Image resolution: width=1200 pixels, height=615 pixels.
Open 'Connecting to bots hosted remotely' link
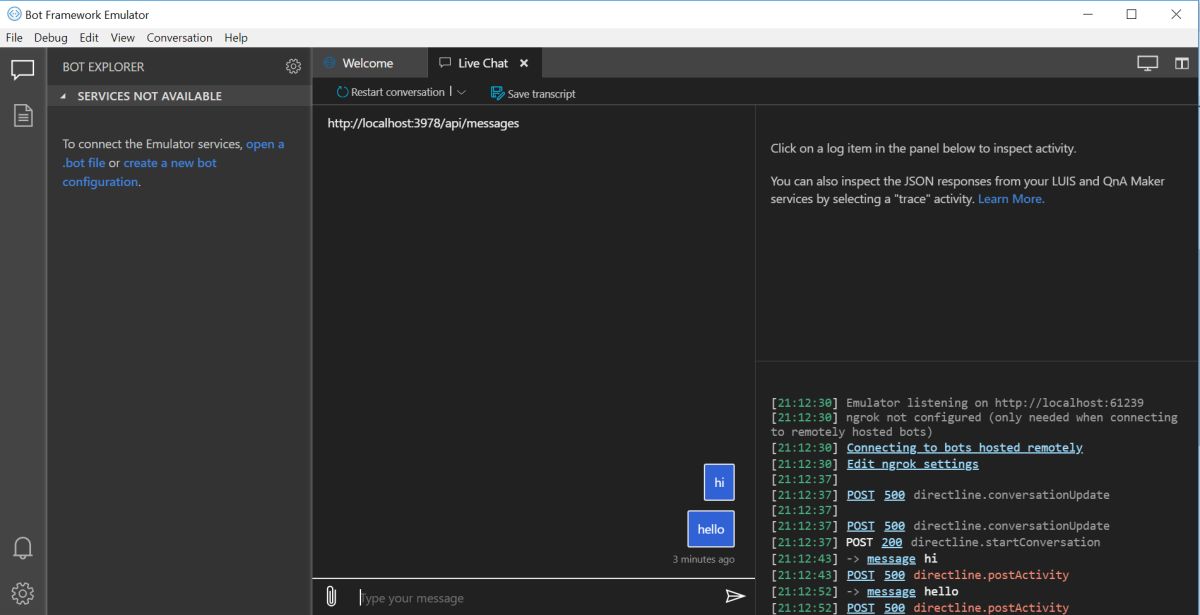964,448
